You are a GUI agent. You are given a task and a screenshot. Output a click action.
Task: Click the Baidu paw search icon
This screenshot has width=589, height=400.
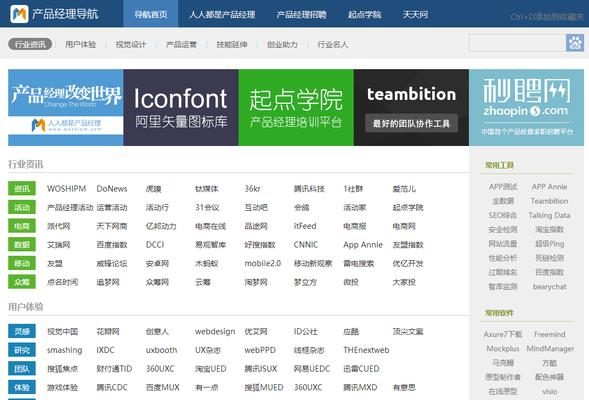[575, 43]
